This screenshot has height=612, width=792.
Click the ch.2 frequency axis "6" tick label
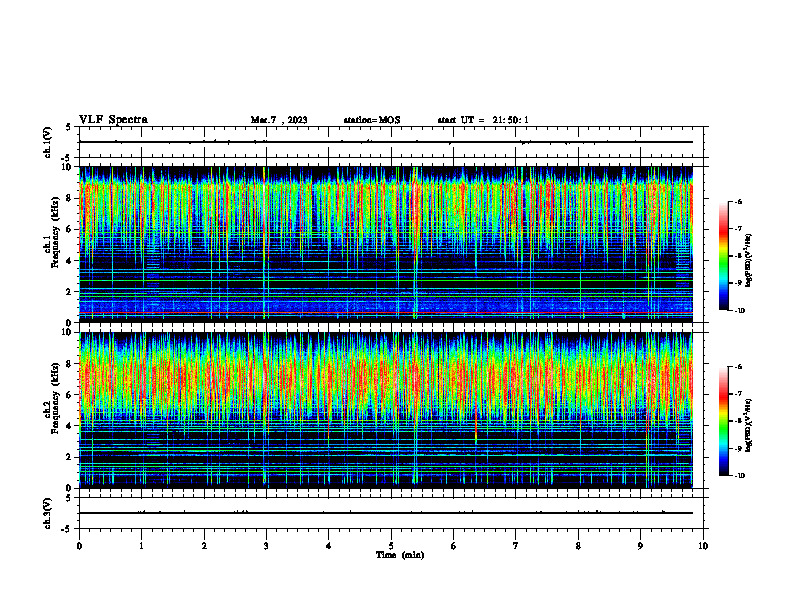click(70, 395)
